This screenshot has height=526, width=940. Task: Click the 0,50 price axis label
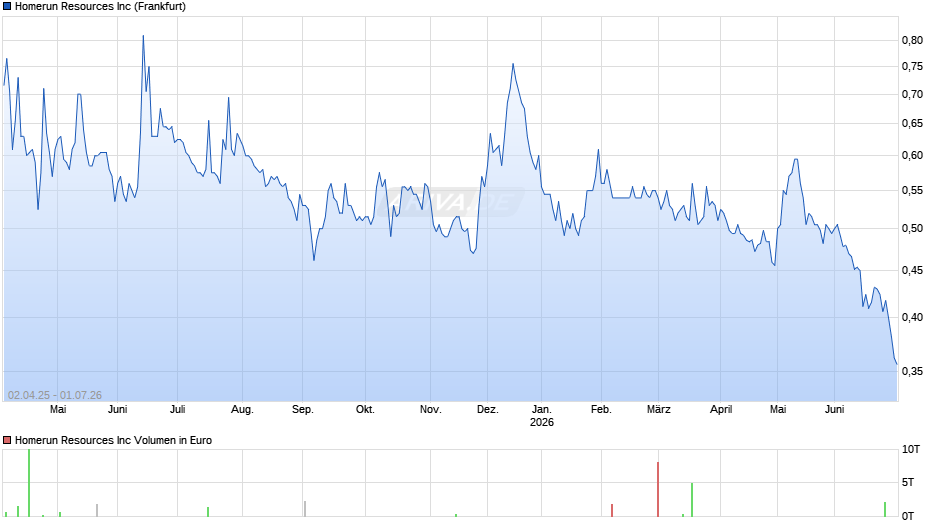tap(912, 229)
